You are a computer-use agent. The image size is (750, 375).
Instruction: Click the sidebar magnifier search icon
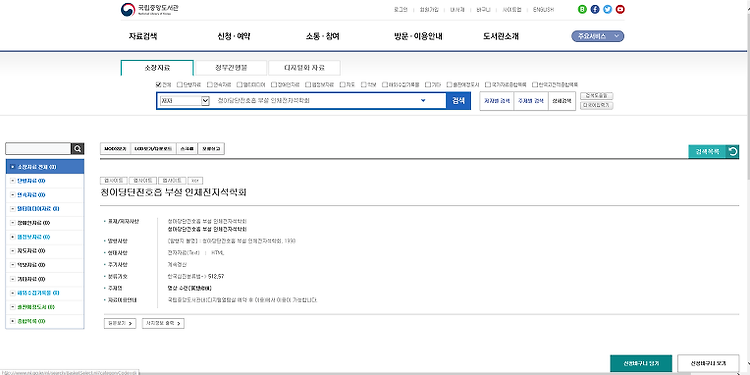coord(77,149)
